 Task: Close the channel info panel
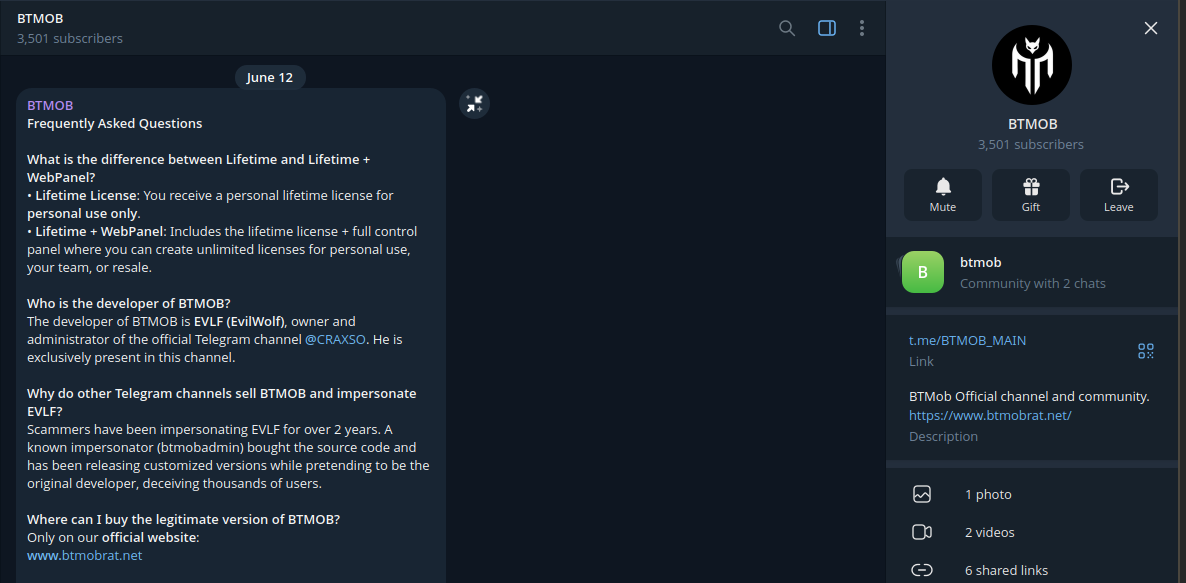point(1150,28)
